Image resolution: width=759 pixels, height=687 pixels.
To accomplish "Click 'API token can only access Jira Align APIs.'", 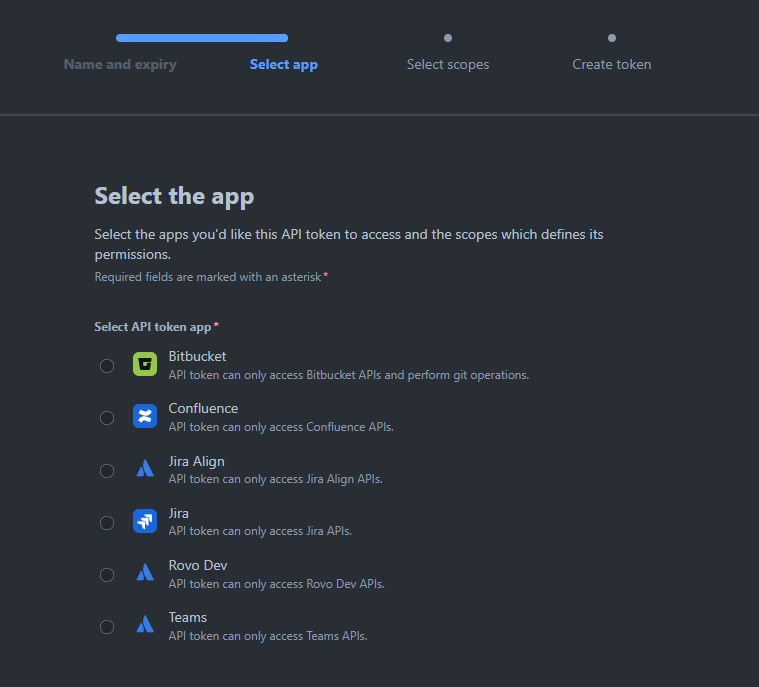I will 275,479.
